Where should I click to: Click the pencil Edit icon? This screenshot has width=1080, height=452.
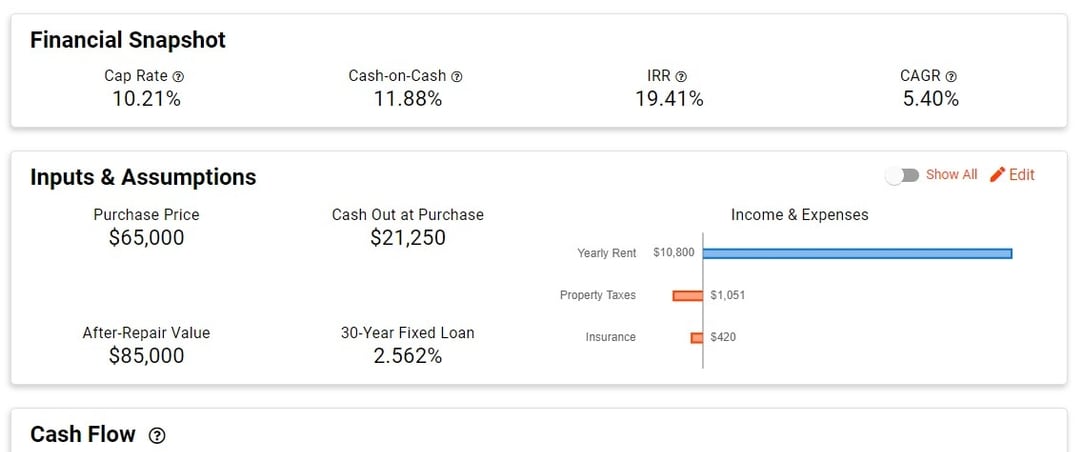click(x=997, y=175)
